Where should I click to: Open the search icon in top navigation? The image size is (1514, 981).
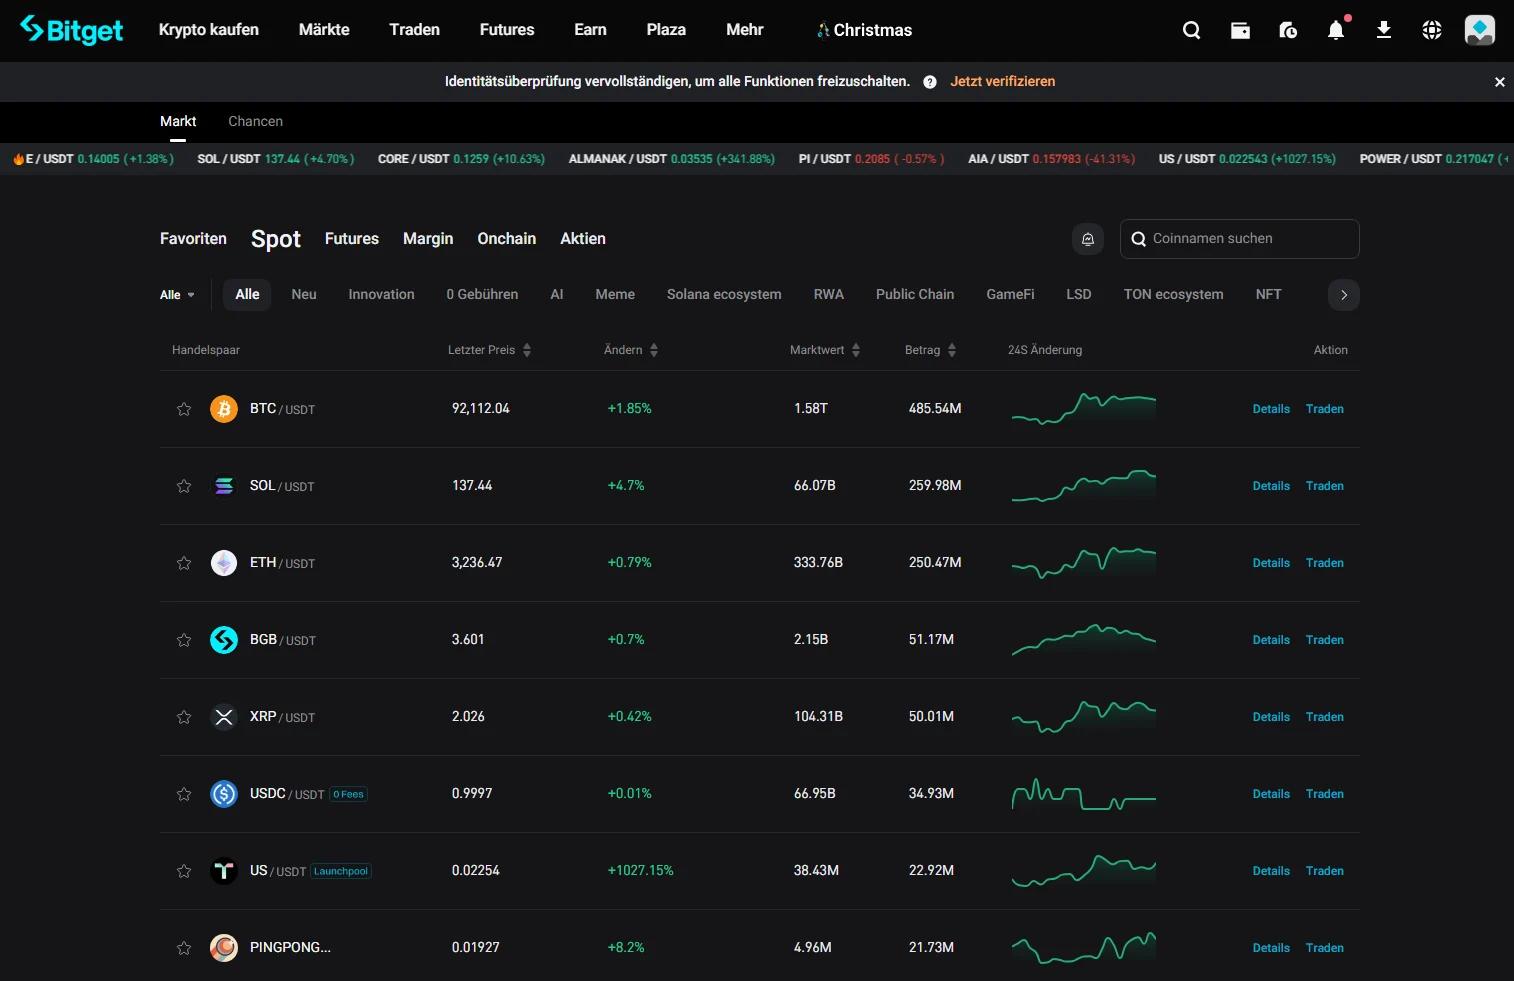click(1191, 30)
